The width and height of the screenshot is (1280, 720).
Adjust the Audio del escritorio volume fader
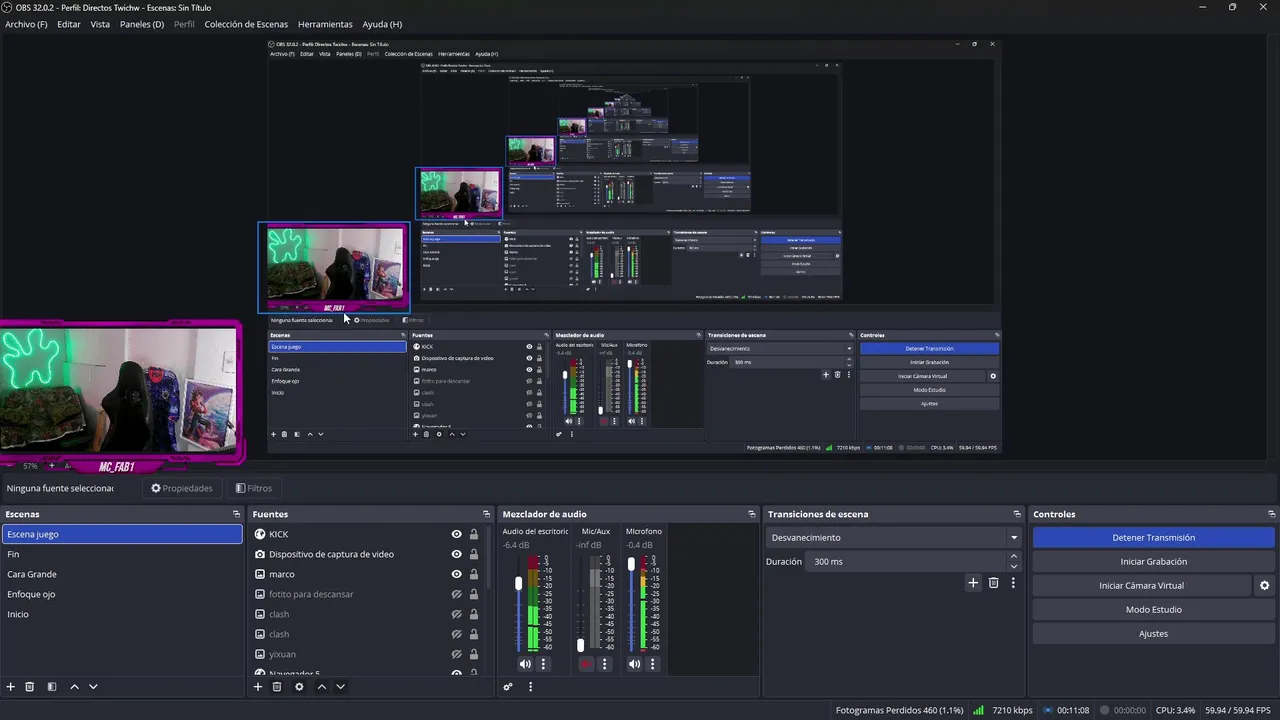(518, 583)
